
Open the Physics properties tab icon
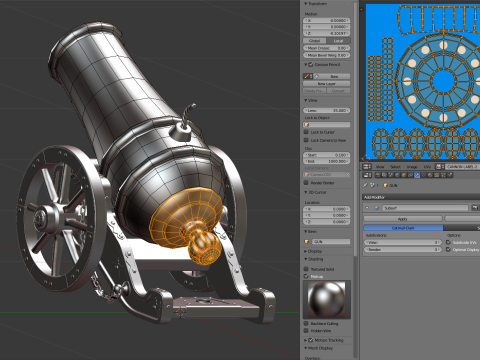point(450,175)
